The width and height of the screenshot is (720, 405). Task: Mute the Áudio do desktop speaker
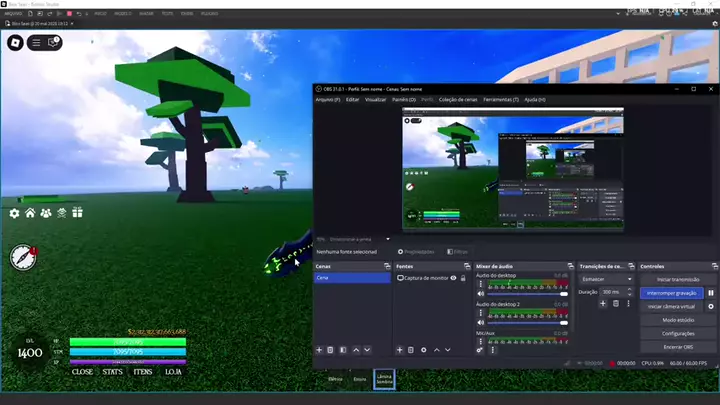tap(480, 293)
